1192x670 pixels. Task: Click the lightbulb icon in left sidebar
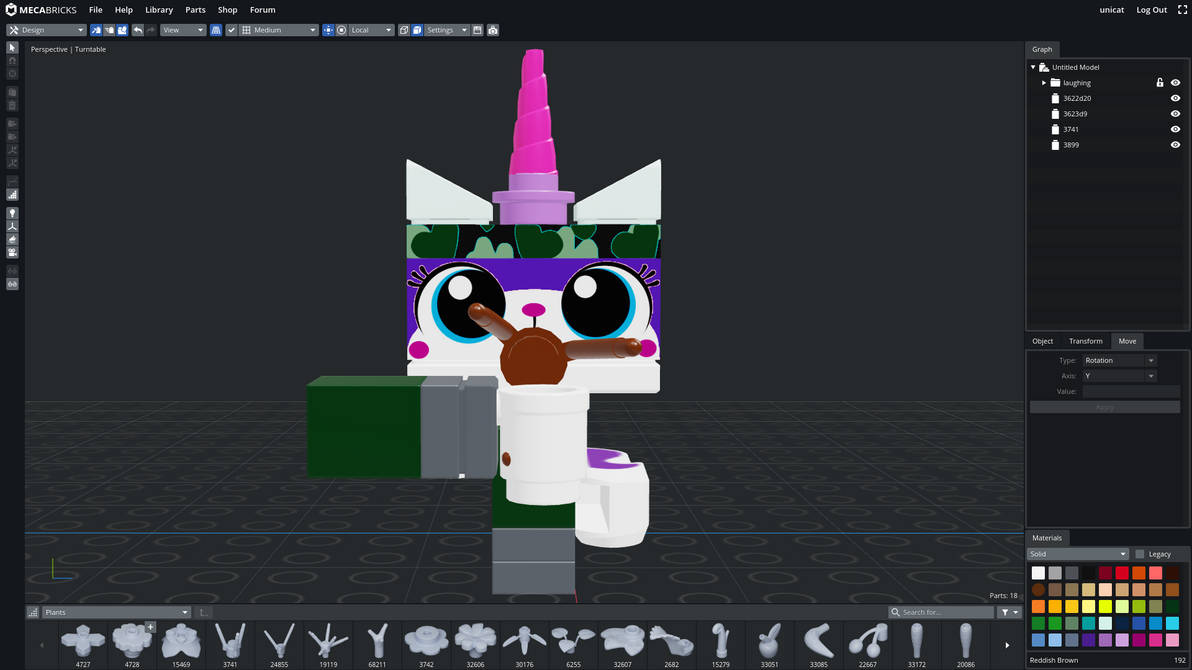coord(12,214)
